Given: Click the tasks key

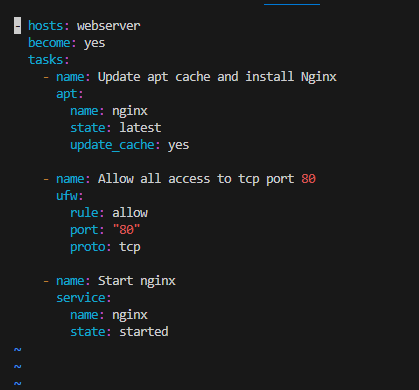Looking at the screenshot, I should [45, 60].
